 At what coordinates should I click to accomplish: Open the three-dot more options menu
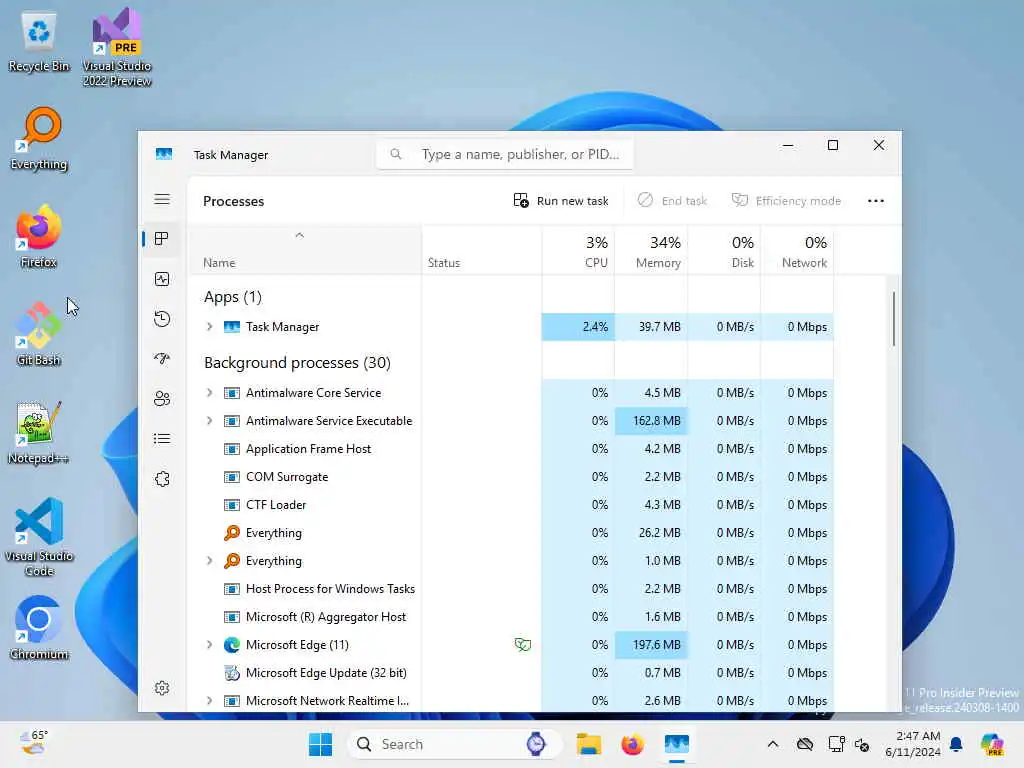pos(876,201)
